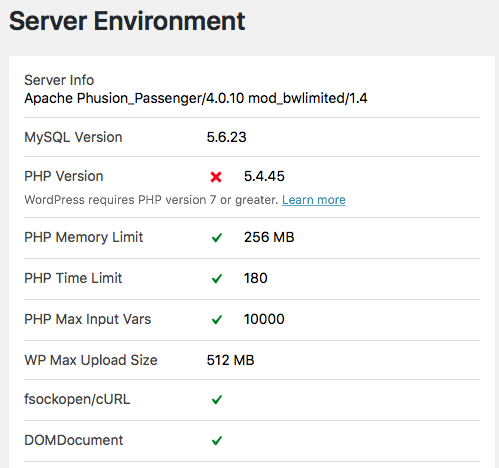Screen dimensions: 499x468
Task: Click the red X icon beside PHP Version
Action: pyautogui.click(x=216, y=177)
